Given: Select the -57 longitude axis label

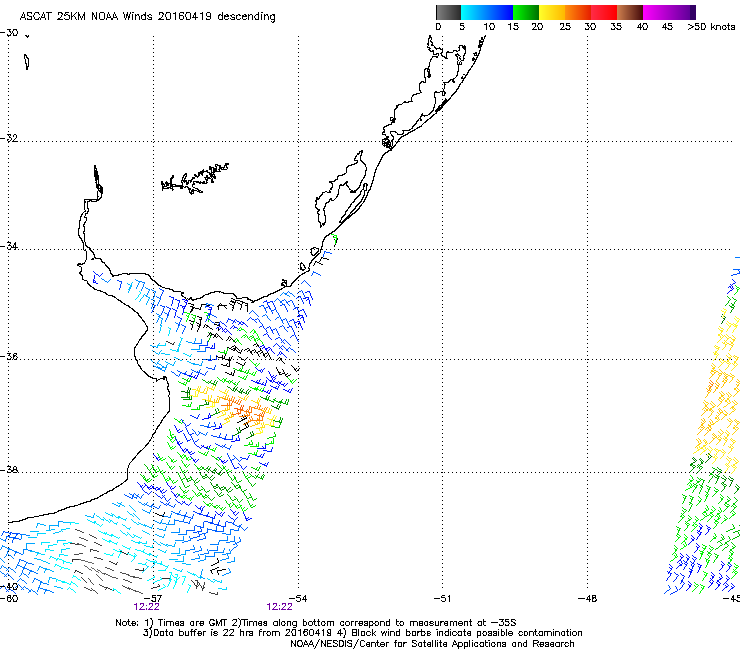Looking at the screenshot, I should [x=152, y=599].
